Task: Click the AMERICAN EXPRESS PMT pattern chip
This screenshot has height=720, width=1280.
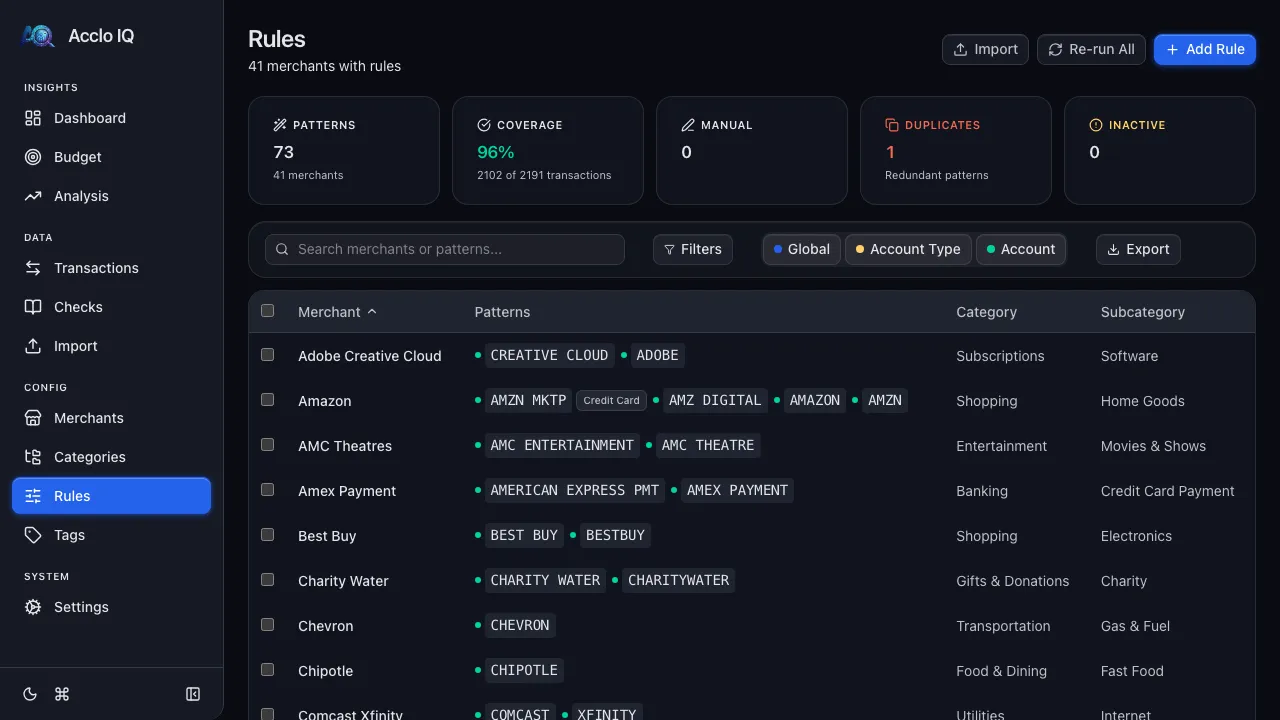Action: coord(575,490)
